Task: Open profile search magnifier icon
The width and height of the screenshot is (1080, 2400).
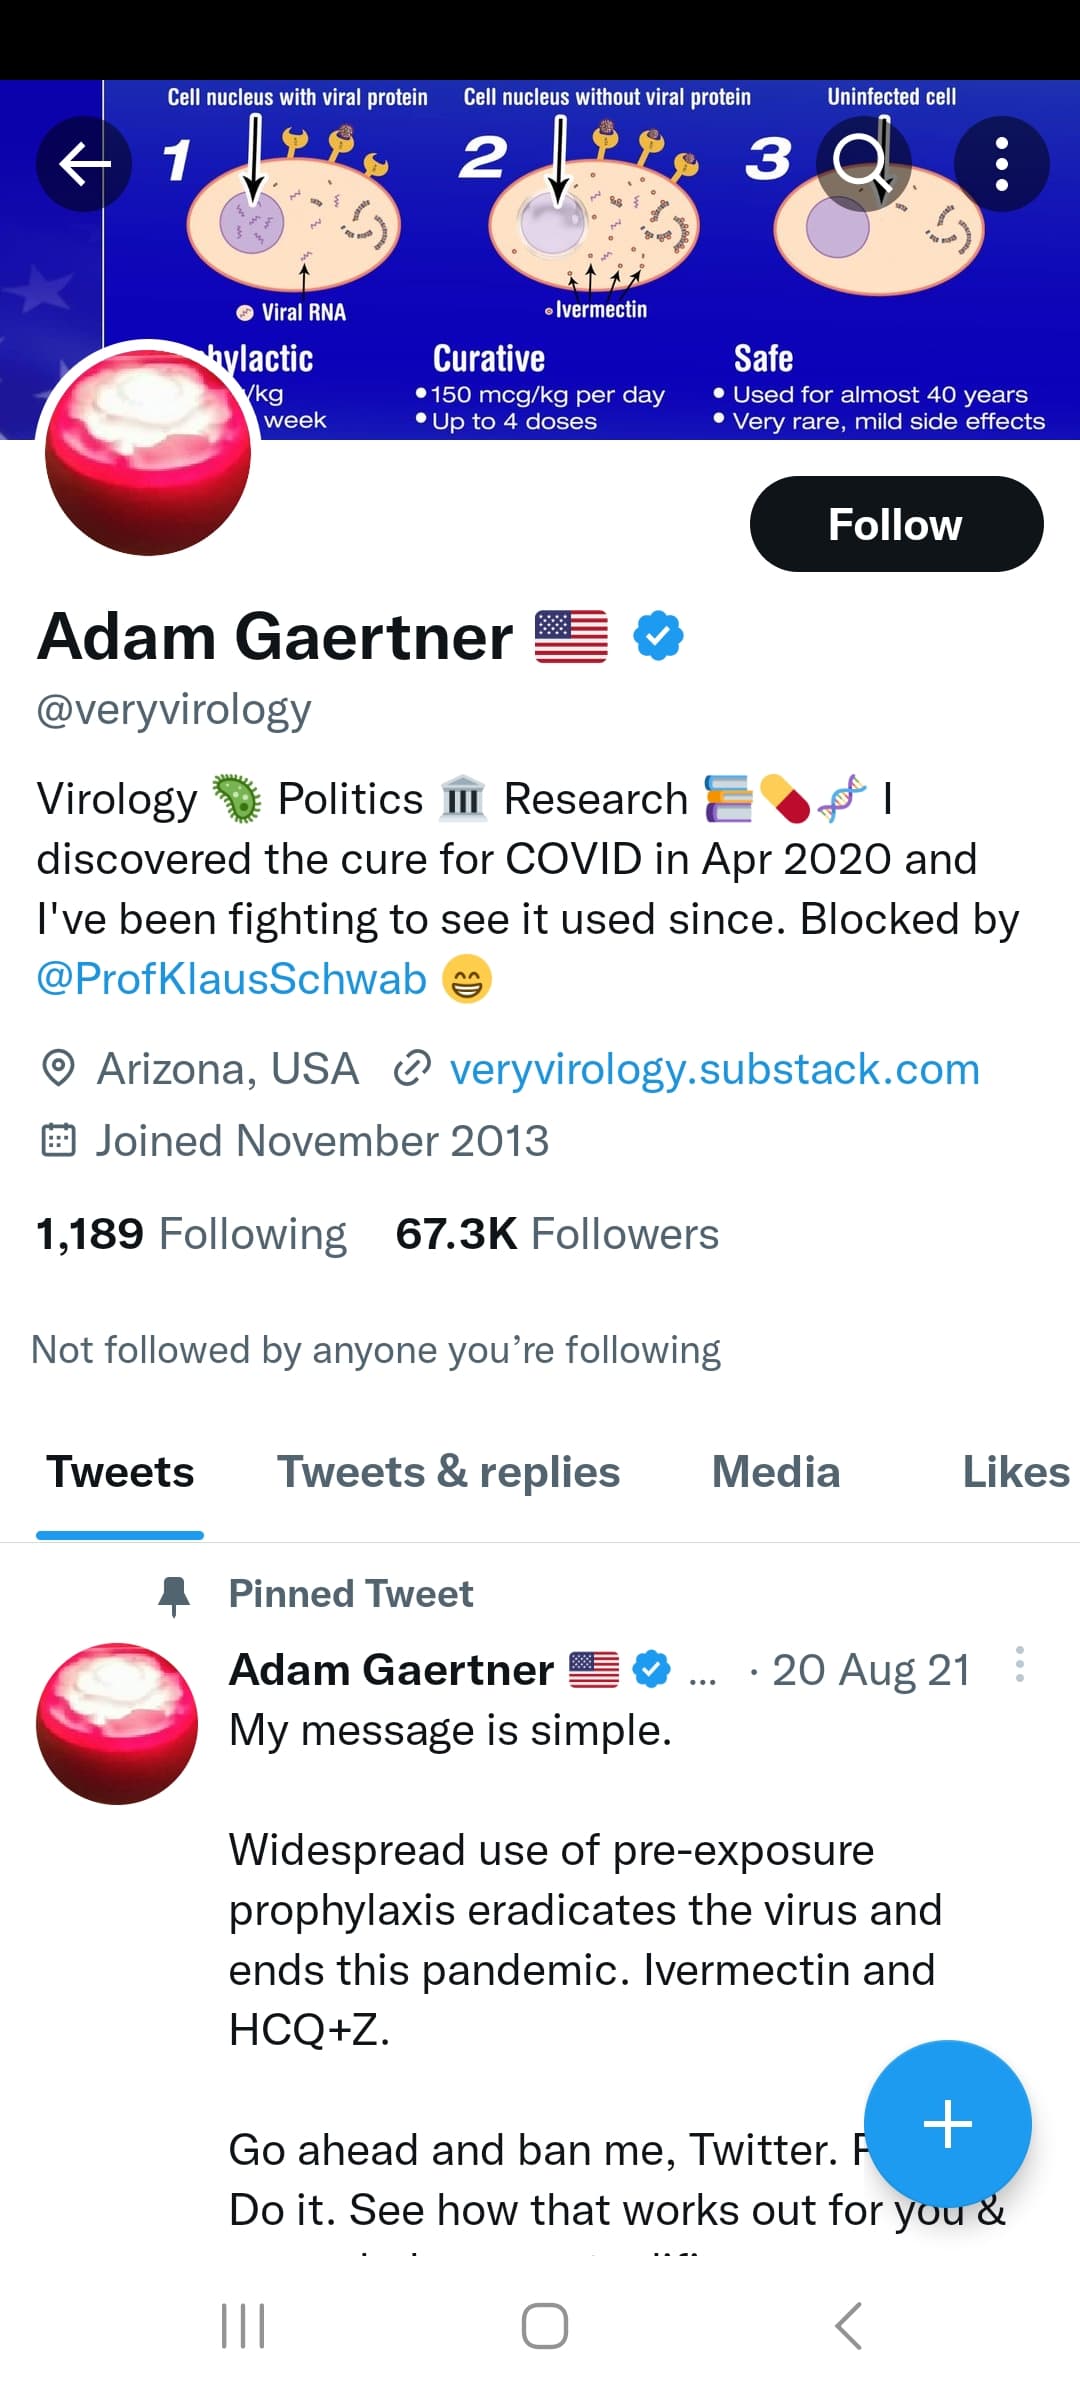Action: click(863, 164)
